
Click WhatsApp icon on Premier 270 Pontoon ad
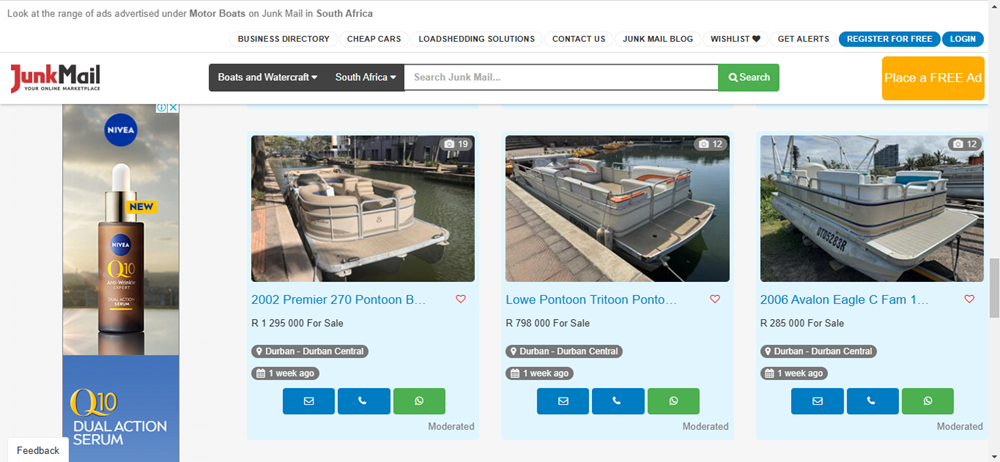(419, 401)
